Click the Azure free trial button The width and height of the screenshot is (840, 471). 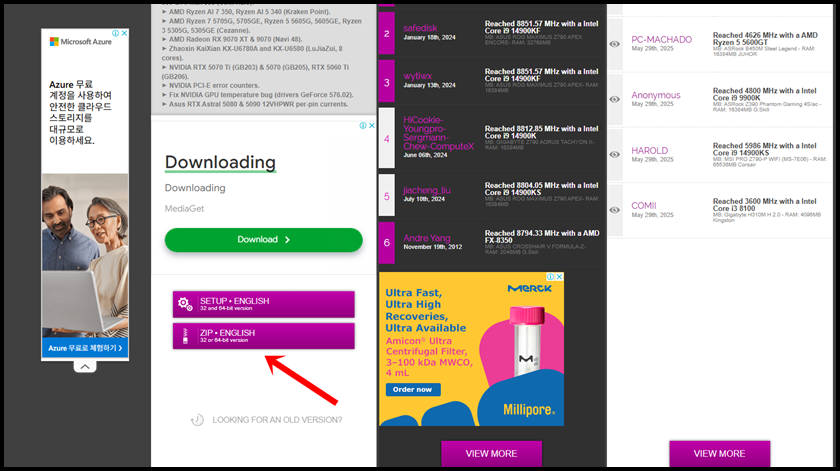pyautogui.click(x=85, y=348)
